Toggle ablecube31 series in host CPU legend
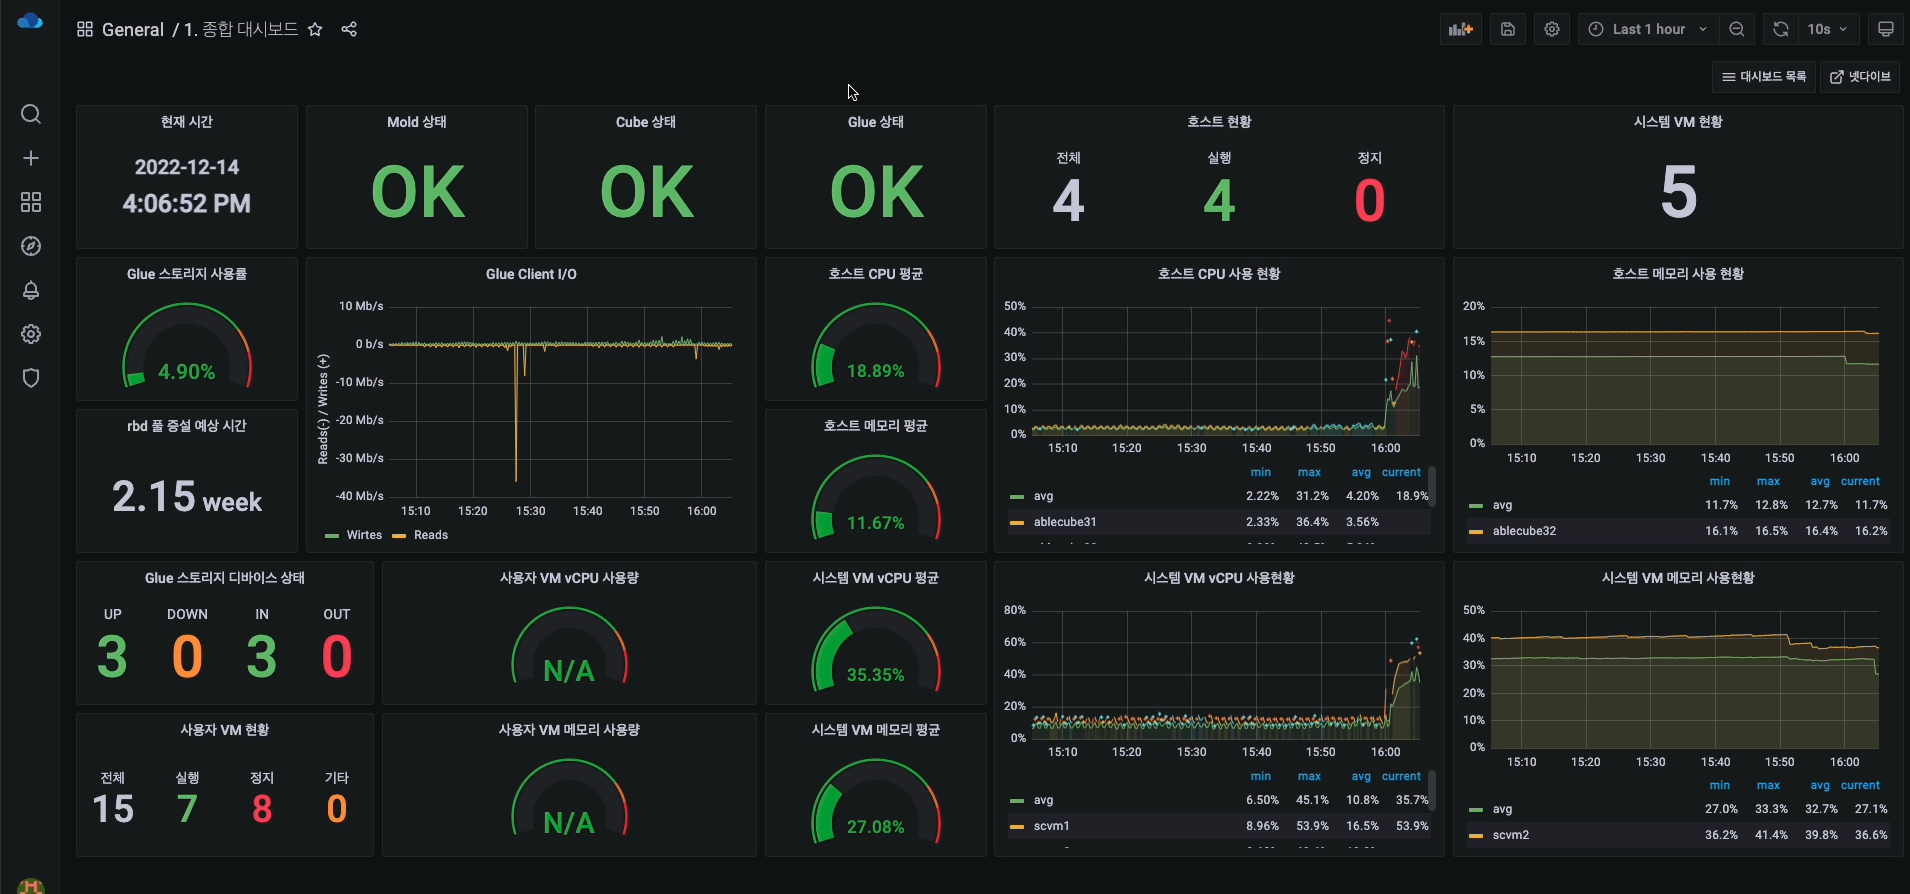This screenshot has width=1910, height=894. pos(1065,522)
